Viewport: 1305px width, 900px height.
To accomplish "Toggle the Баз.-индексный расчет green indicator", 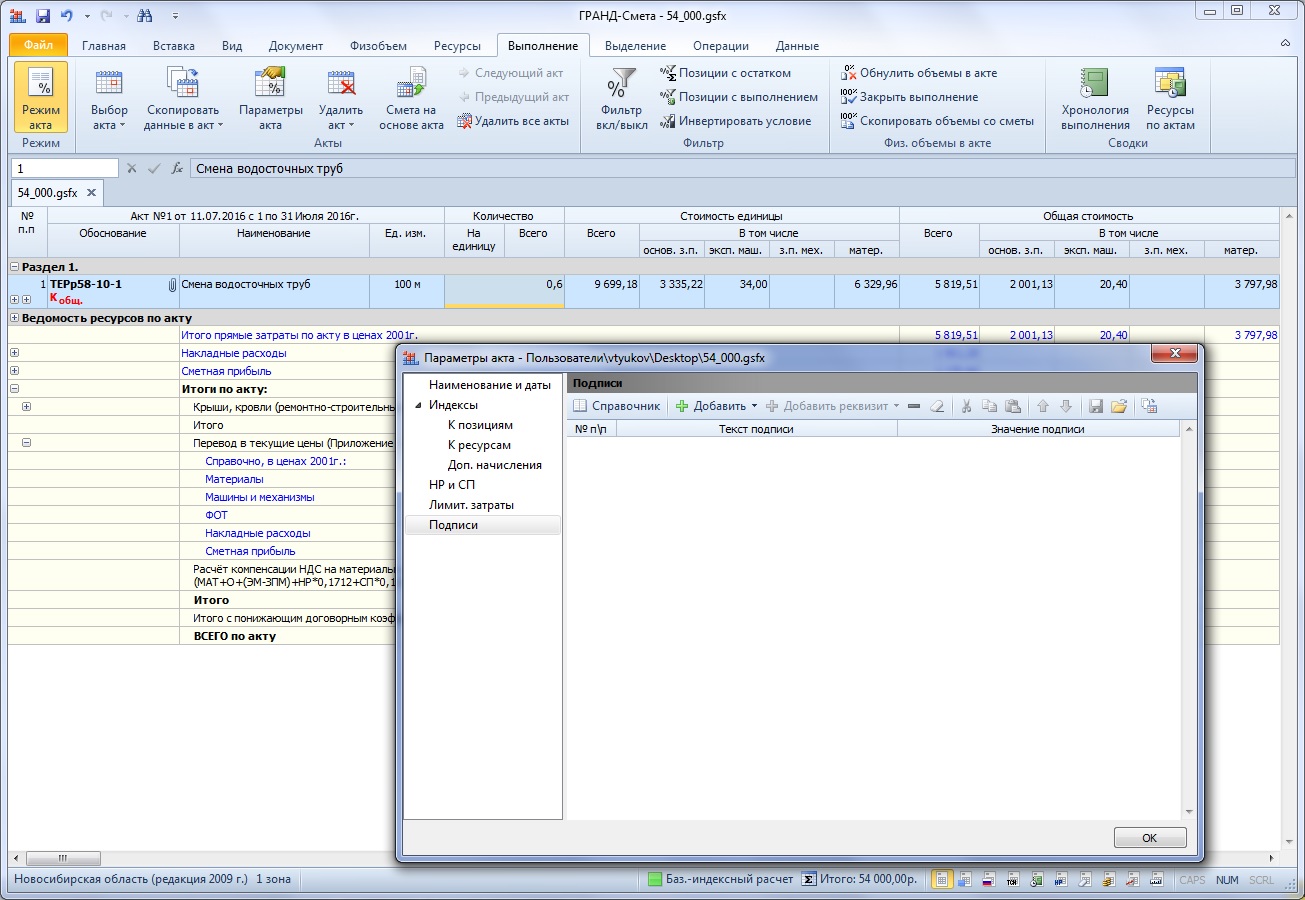I will point(655,880).
